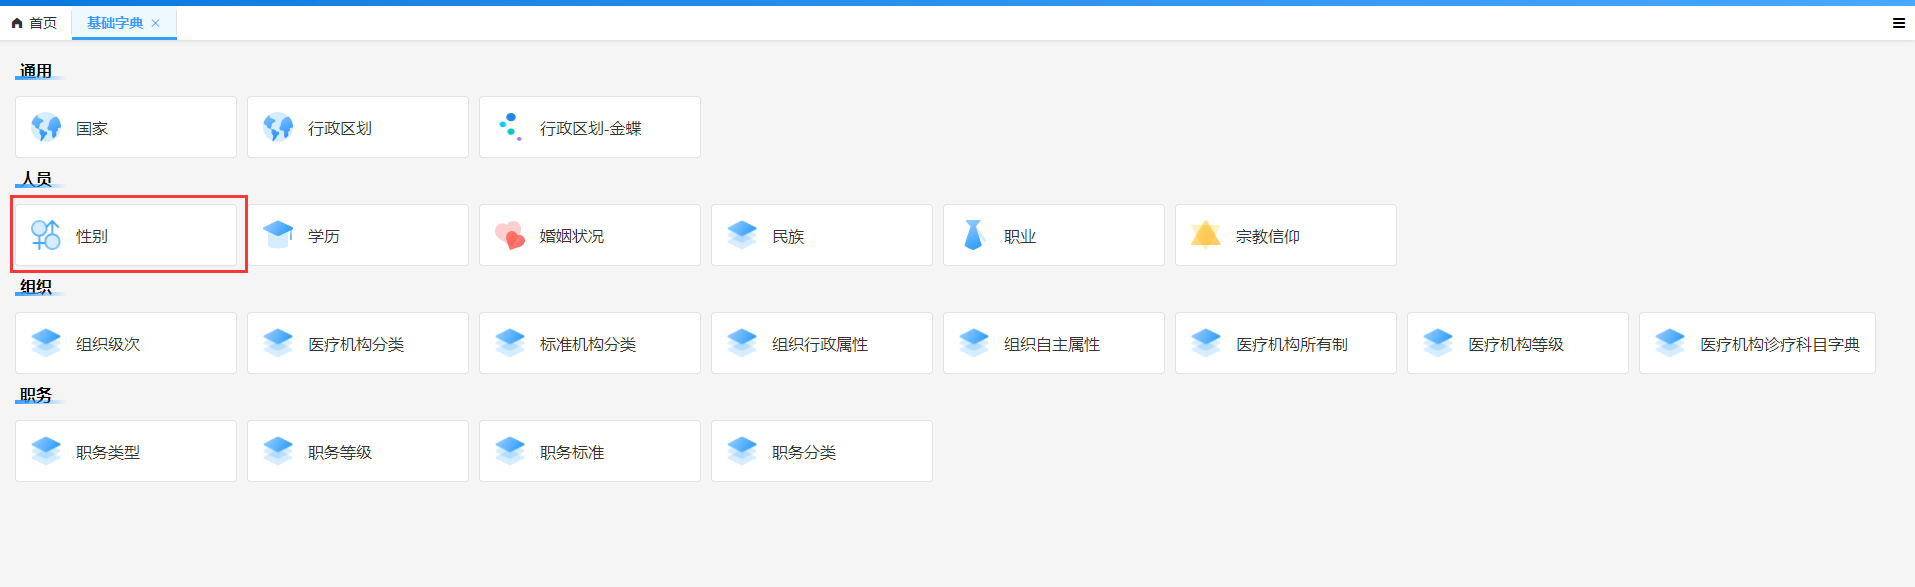Open the 组织级次 dictionary card

[126, 343]
